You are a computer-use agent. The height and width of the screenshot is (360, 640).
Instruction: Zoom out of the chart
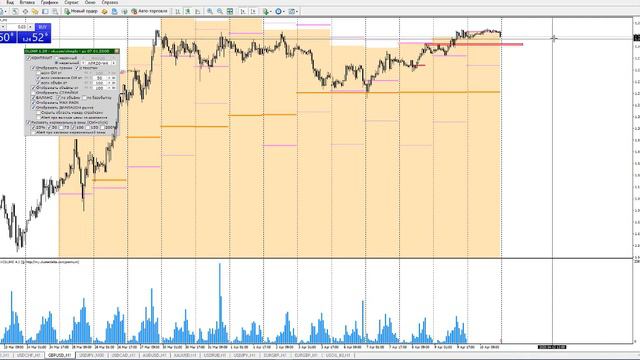(x=220, y=11)
